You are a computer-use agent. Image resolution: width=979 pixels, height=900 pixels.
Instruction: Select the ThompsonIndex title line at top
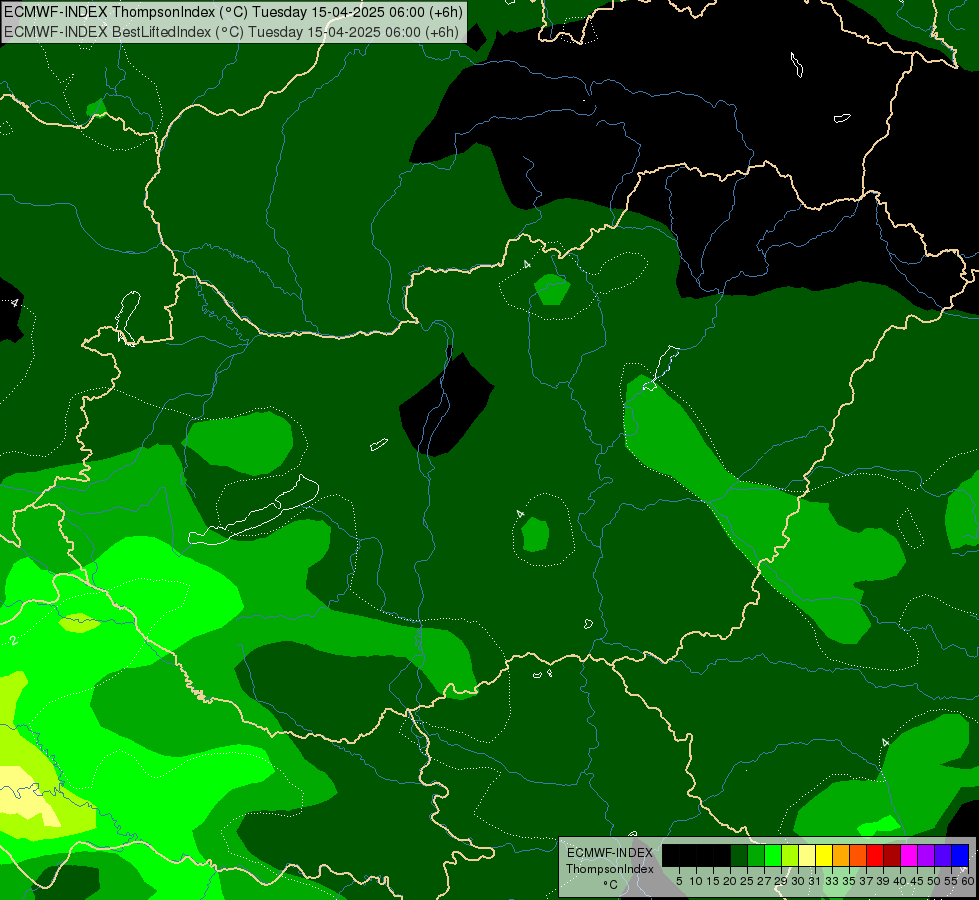click(x=234, y=12)
